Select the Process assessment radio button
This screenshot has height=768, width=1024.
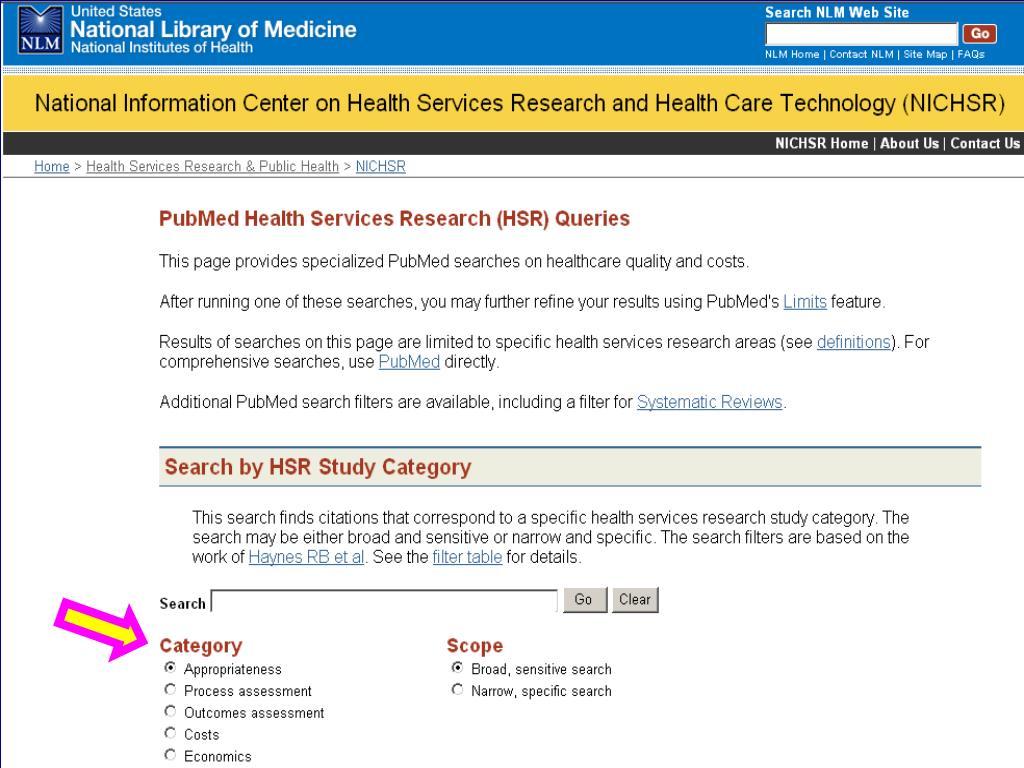170,689
